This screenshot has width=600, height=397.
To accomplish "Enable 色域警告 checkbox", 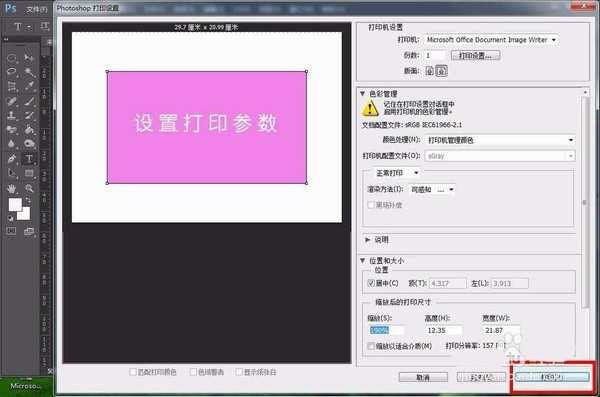I will [x=193, y=372].
